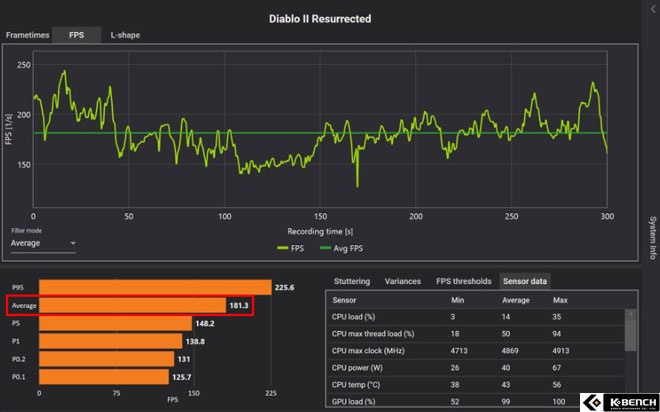660x412 pixels.
Task: Click the sensor table scrollbar thumb
Action: click(x=630, y=335)
